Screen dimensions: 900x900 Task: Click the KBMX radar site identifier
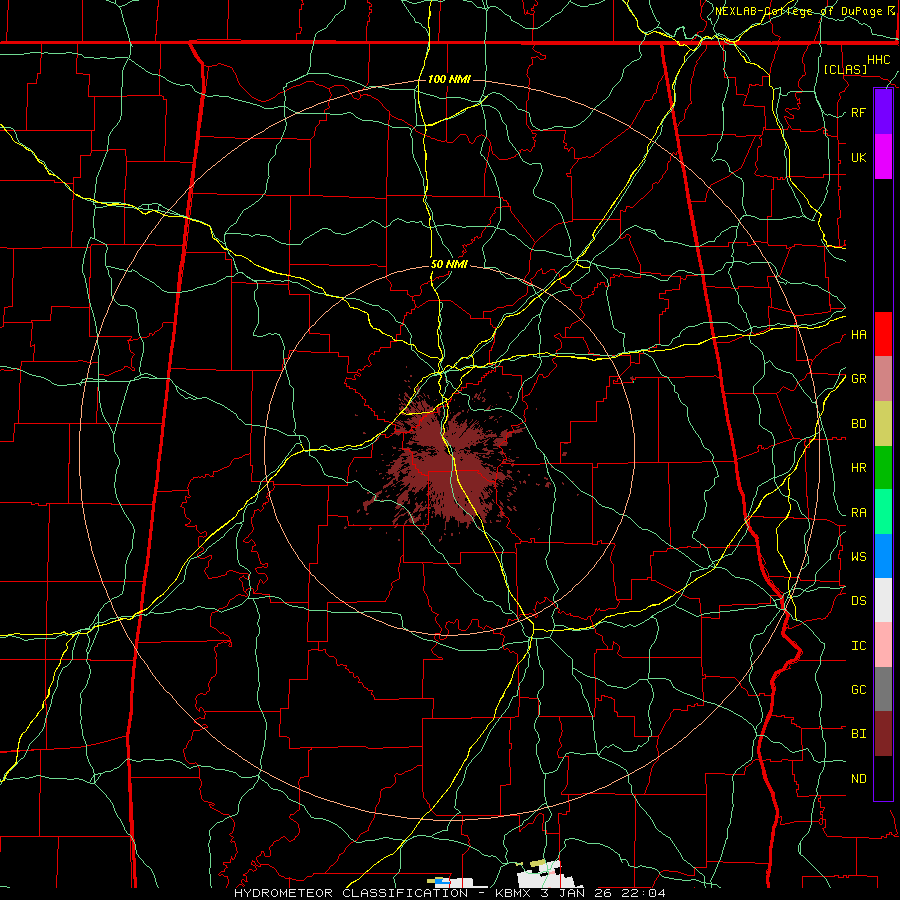pos(513,893)
